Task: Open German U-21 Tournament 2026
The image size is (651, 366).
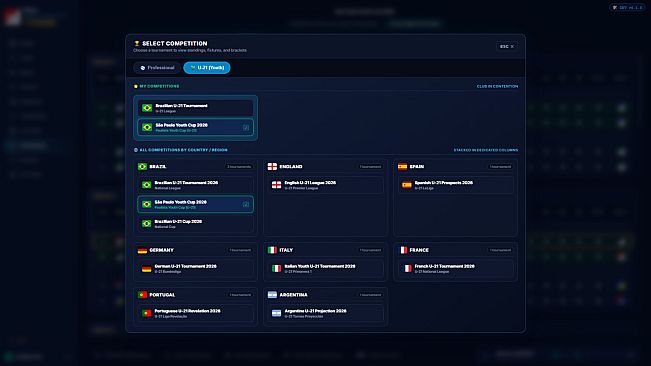Action: click(x=195, y=268)
